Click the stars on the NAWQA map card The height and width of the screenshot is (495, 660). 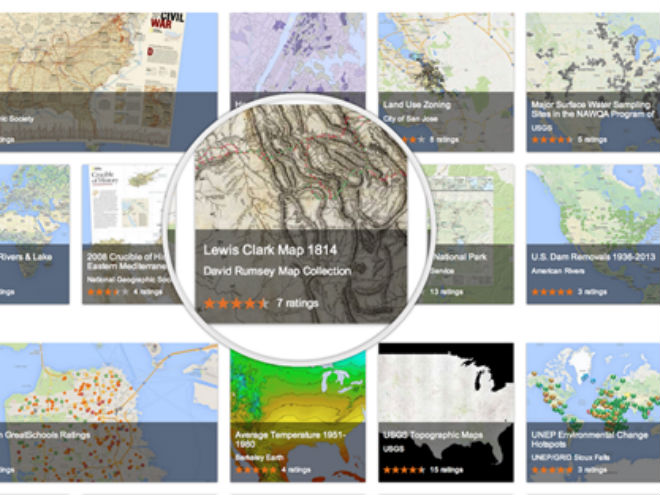coord(552,139)
